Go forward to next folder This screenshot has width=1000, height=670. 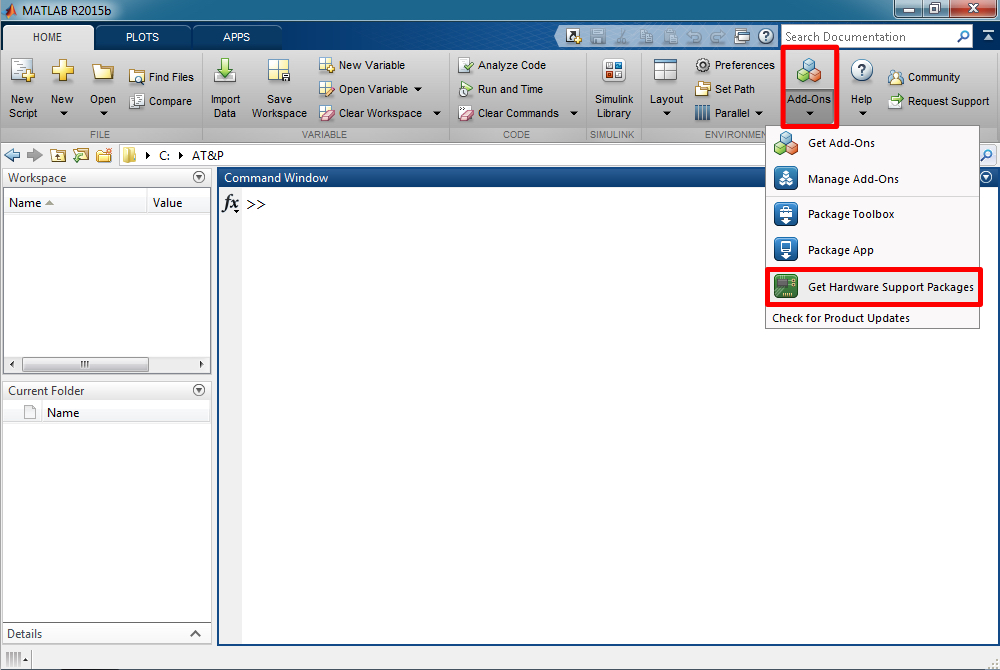[34, 155]
